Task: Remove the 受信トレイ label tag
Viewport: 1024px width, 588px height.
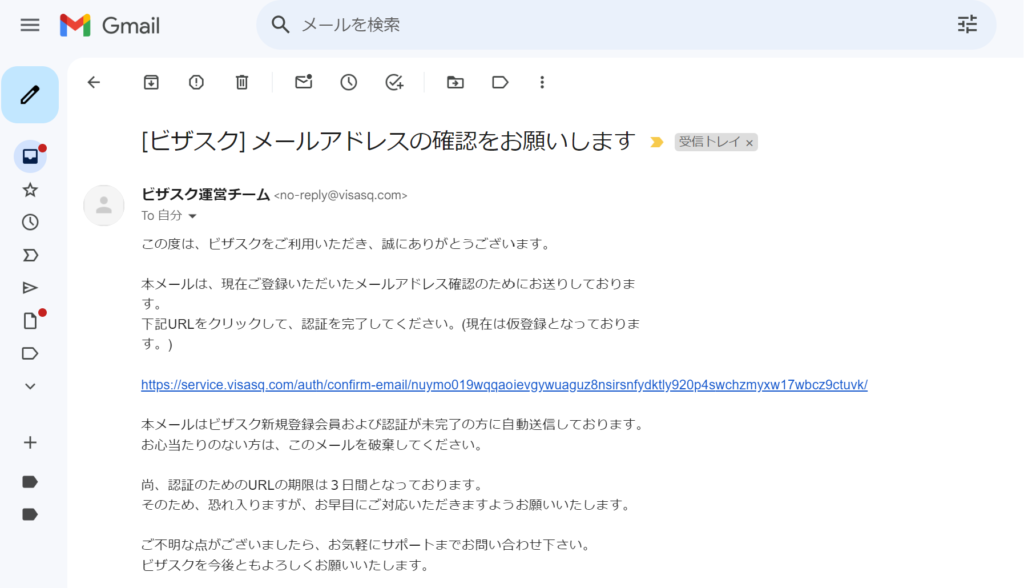Action: click(x=749, y=142)
